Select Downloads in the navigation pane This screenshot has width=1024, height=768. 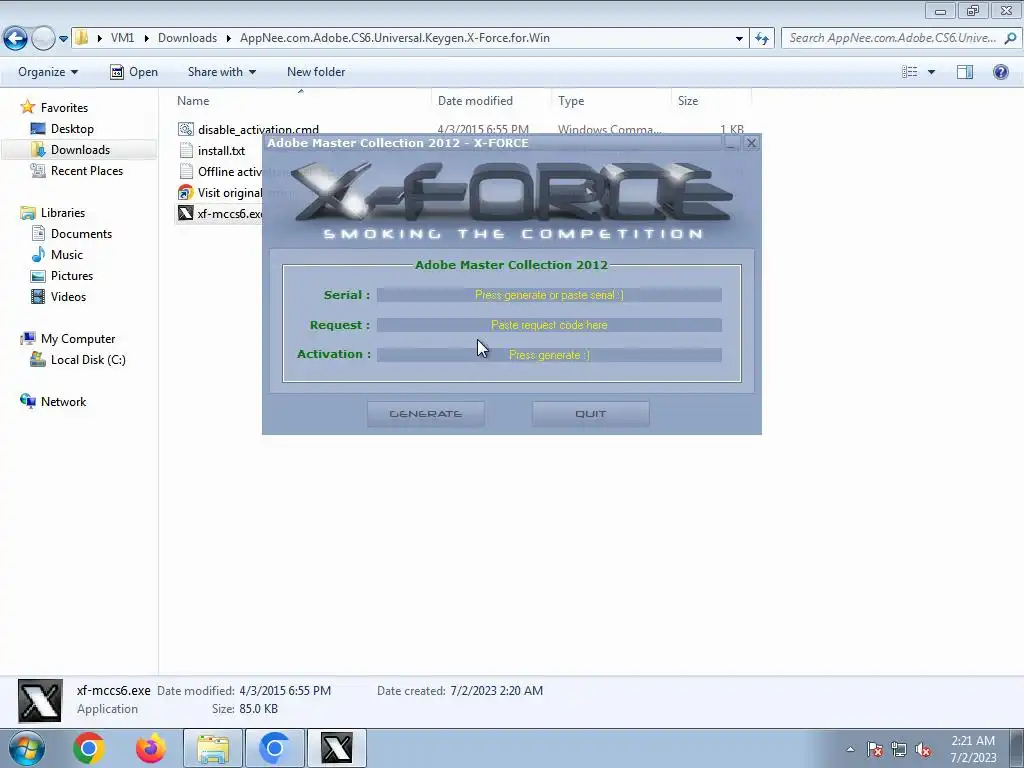80,150
